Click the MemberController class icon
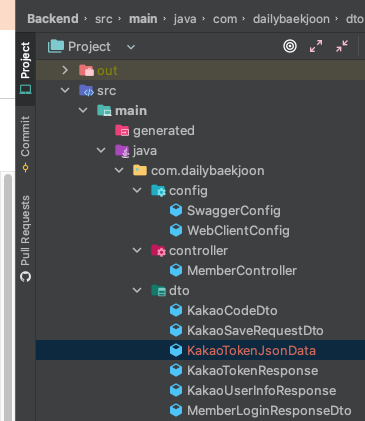This screenshot has width=365, height=421. pyautogui.click(x=176, y=270)
